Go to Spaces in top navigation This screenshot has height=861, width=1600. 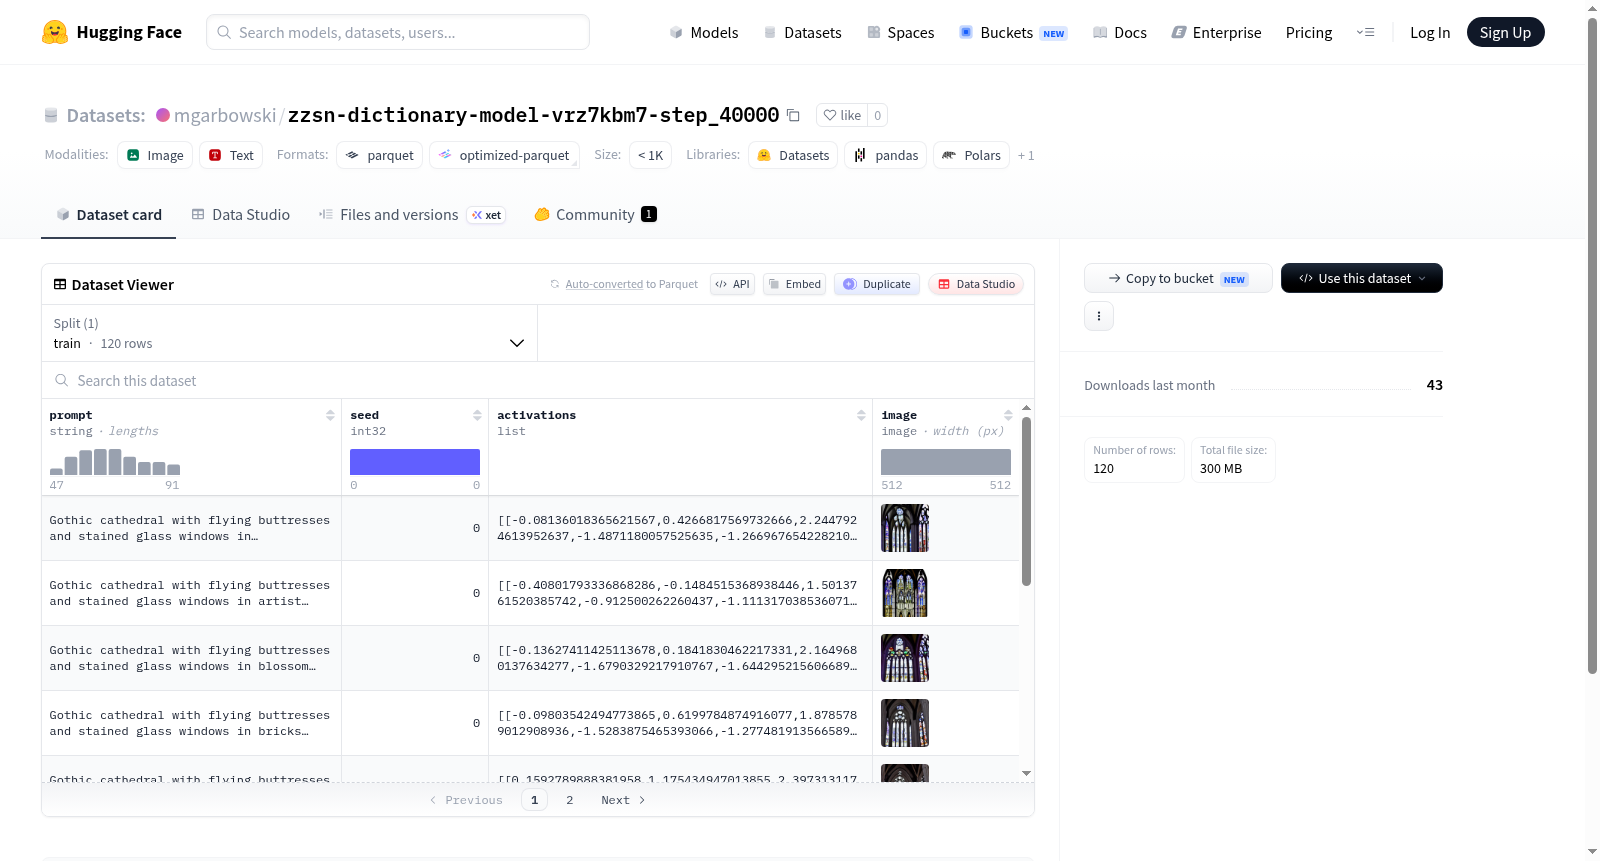click(x=900, y=32)
